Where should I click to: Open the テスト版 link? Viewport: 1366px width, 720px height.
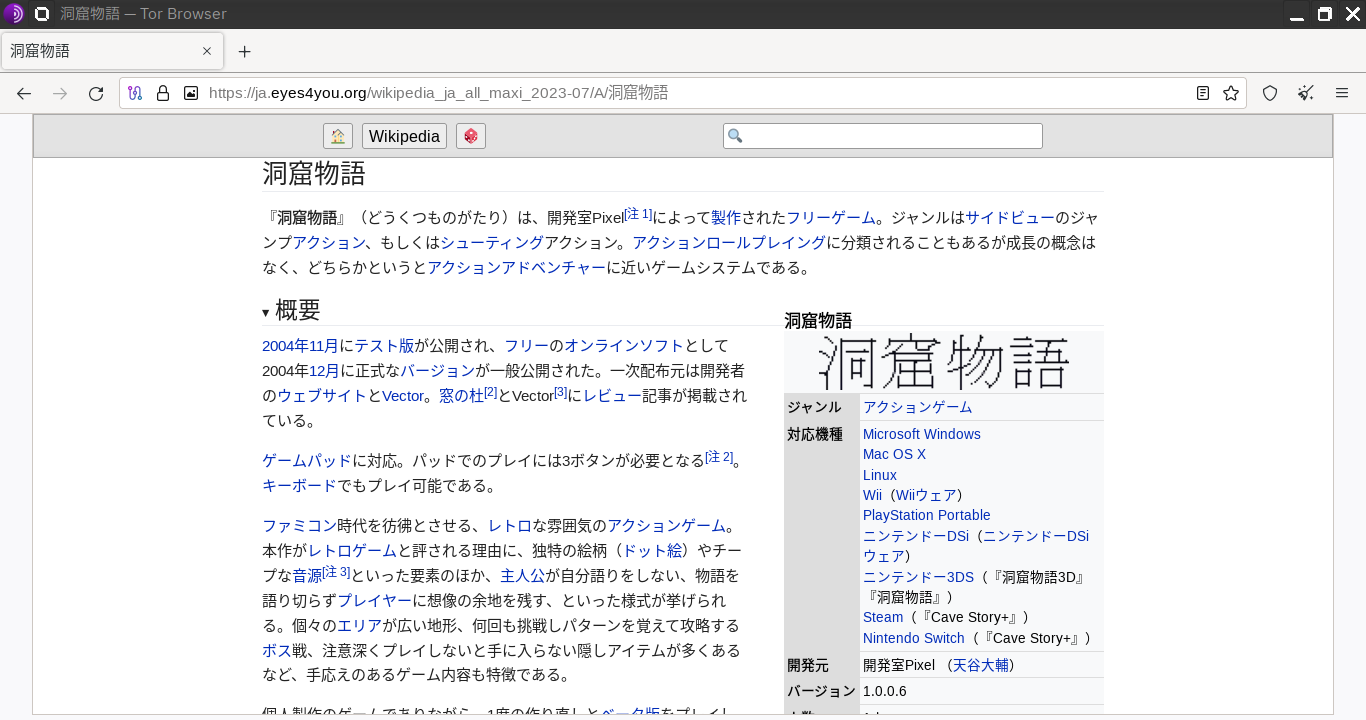tap(384, 346)
